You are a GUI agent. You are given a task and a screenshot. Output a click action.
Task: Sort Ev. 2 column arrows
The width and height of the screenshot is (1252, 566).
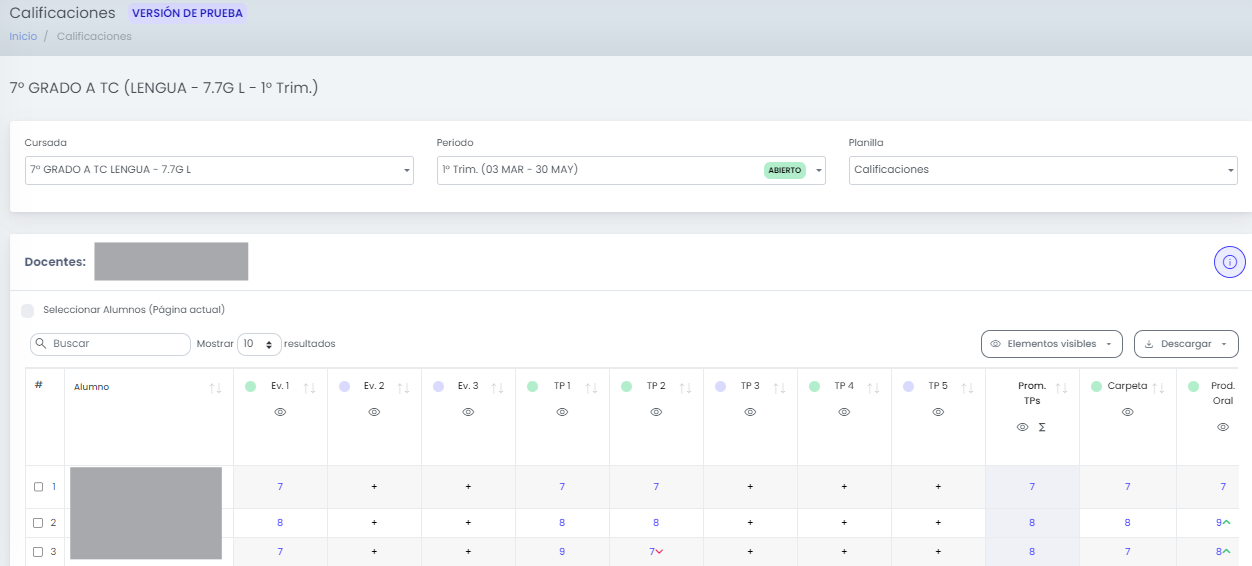point(404,388)
